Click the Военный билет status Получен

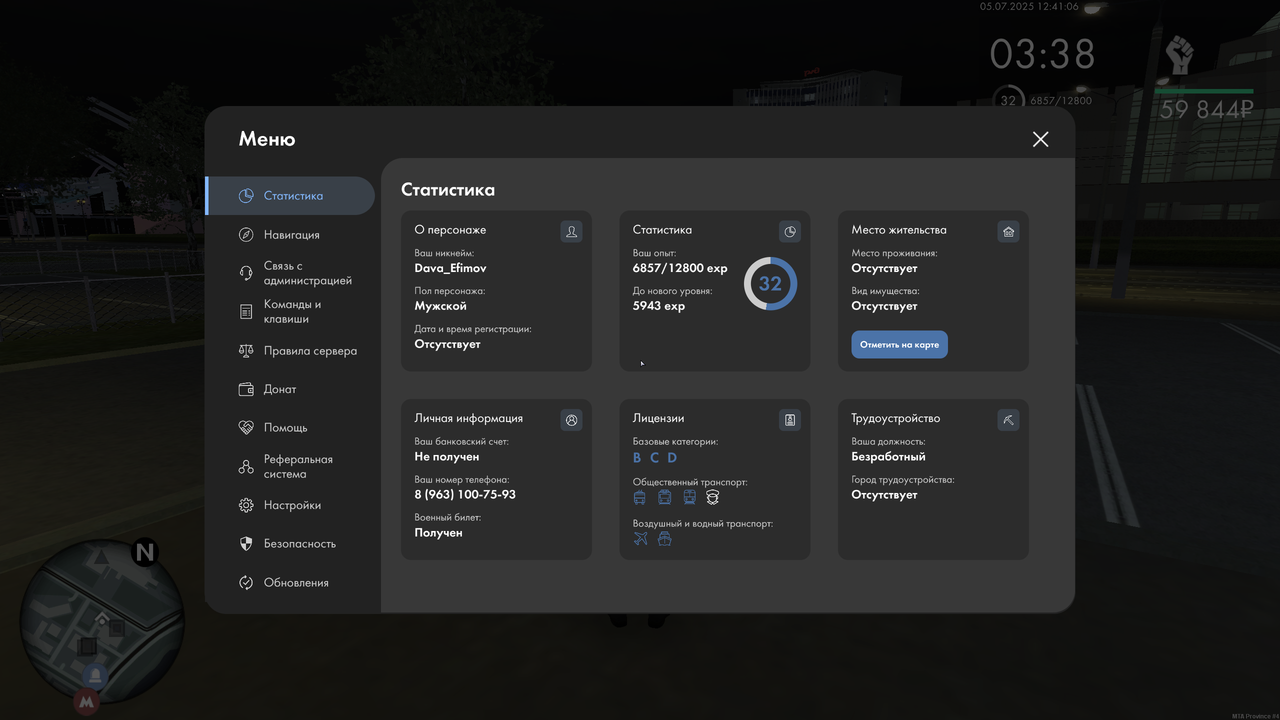439,533
